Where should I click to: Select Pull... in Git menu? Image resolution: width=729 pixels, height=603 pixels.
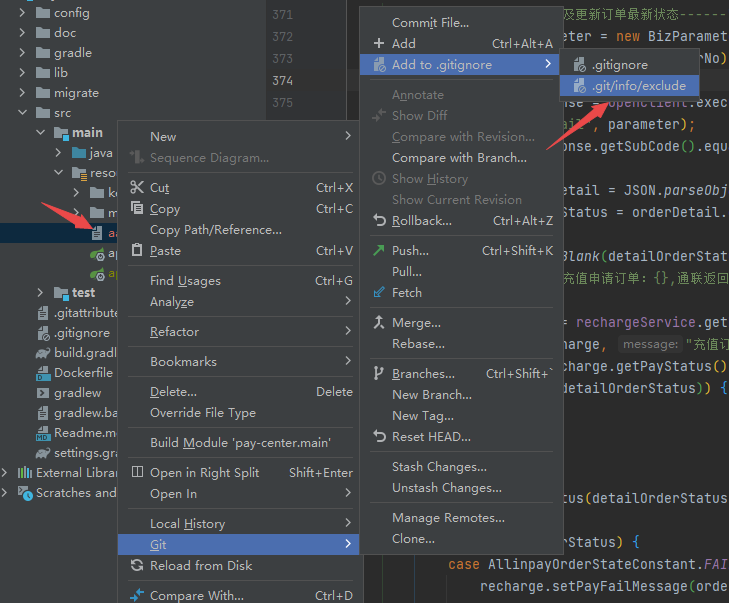coord(461,271)
